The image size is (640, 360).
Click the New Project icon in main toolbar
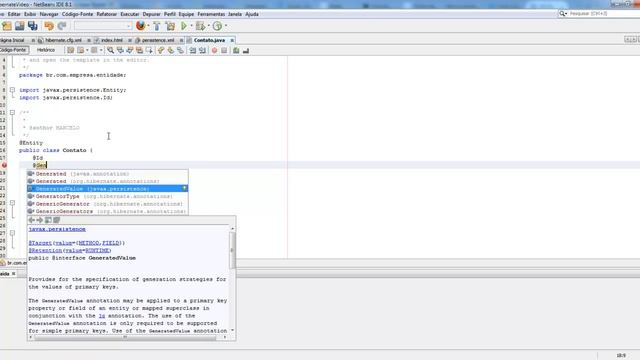tap(7, 26)
